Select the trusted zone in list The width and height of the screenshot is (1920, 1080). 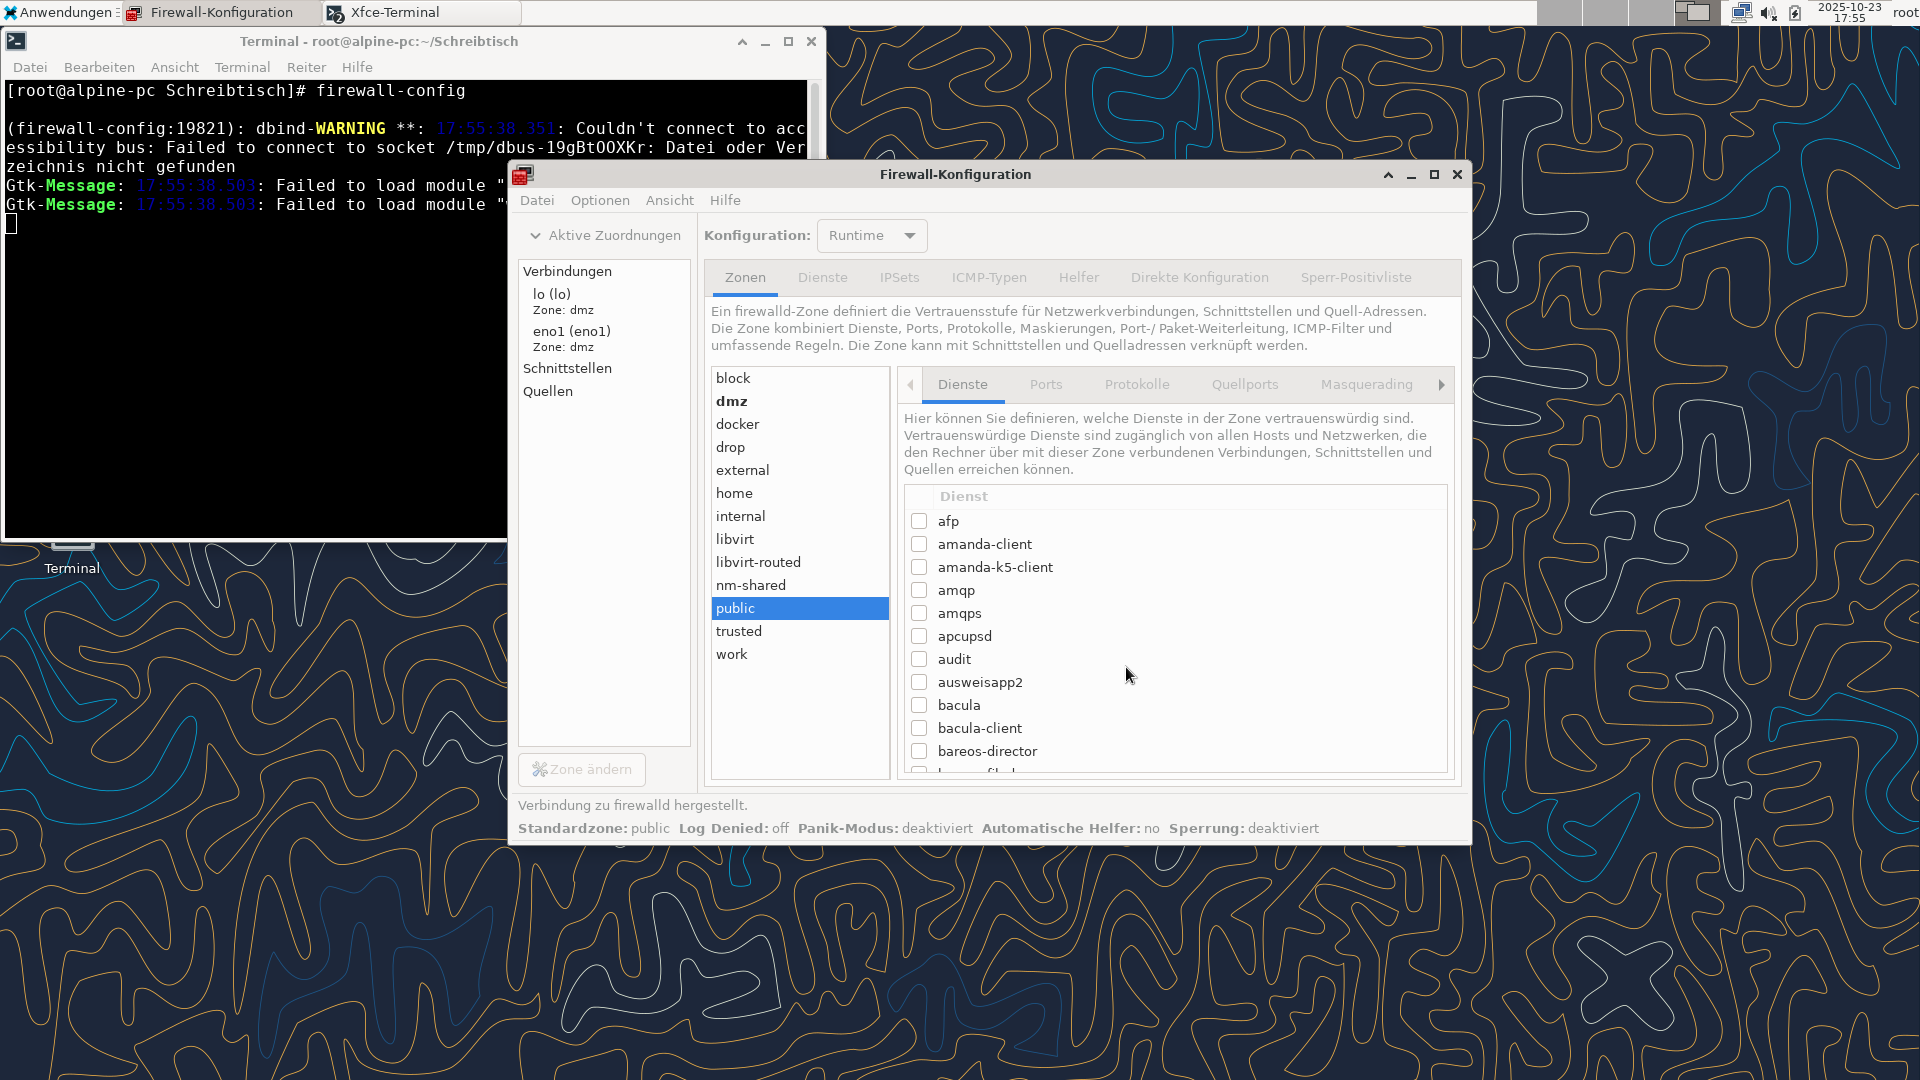(x=739, y=632)
